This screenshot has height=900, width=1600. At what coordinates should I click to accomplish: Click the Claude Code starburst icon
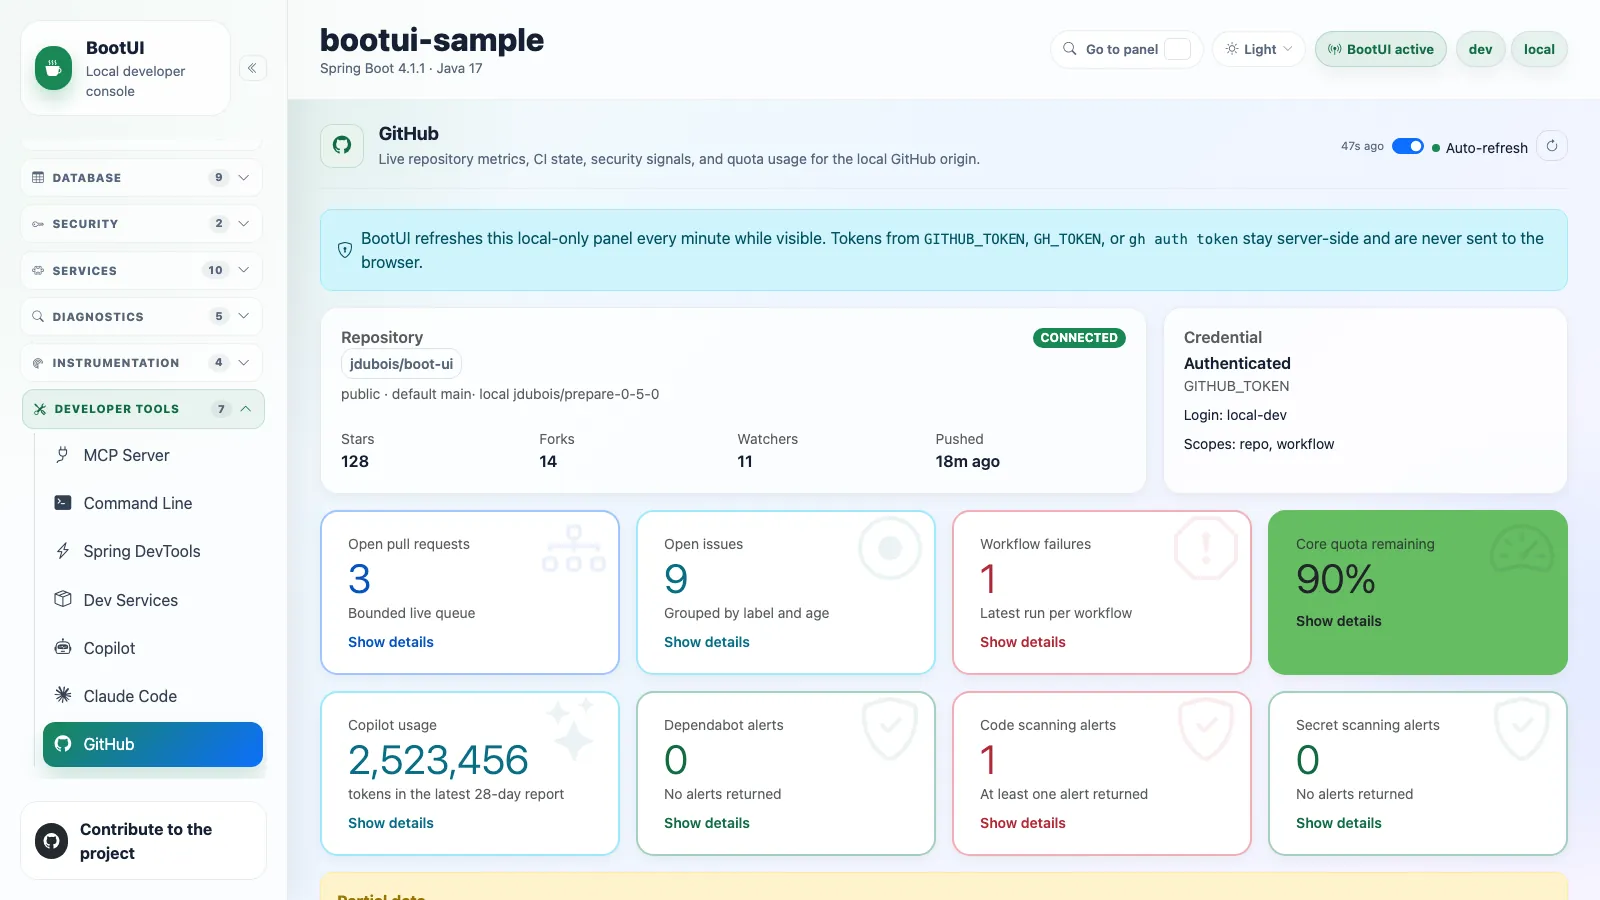tap(63, 695)
